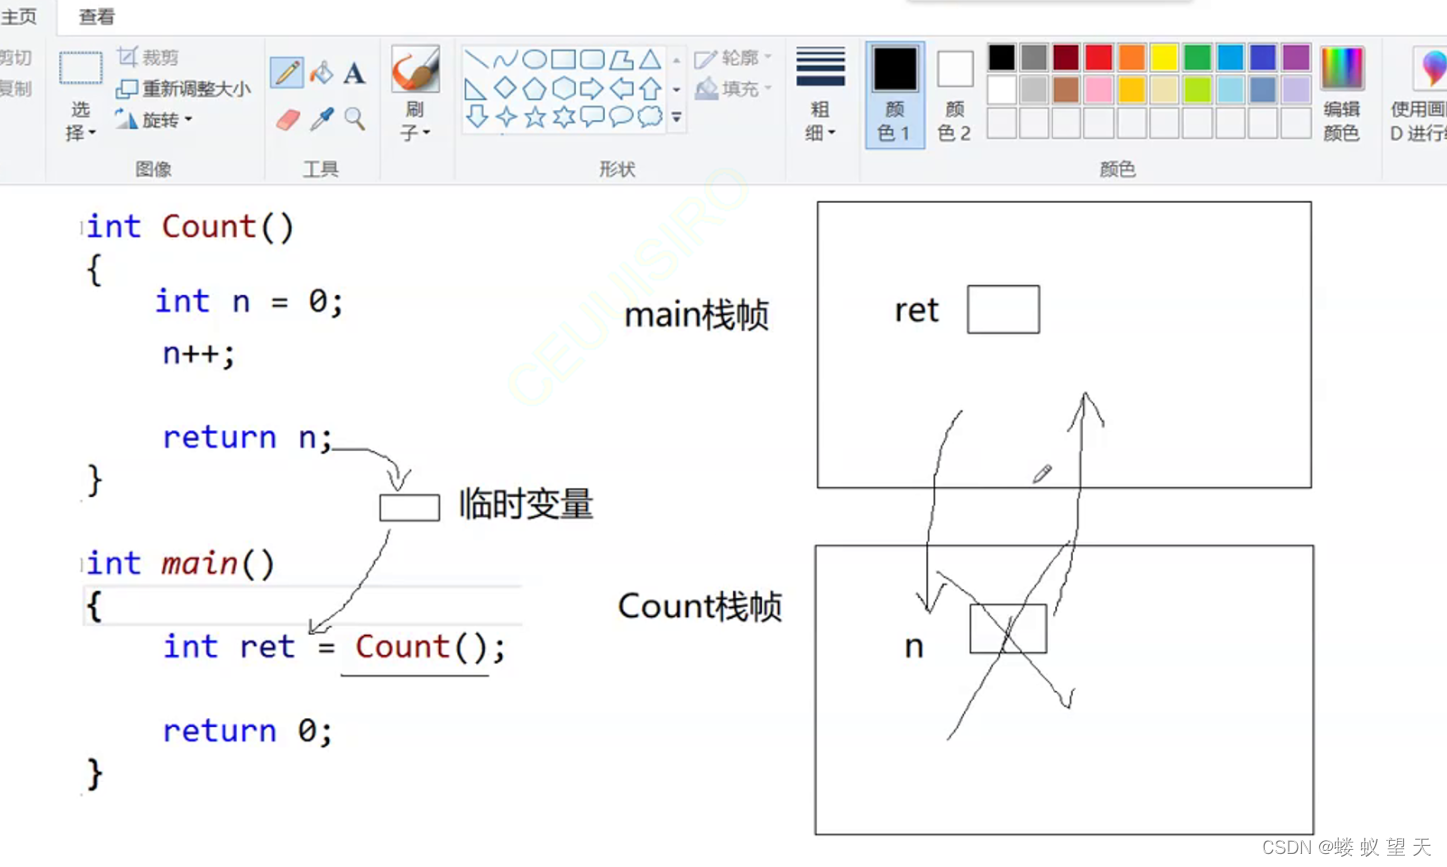The height and width of the screenshot is (867, 1447).
Task: Pick the Rounded rectangle shape
Action: tap(592, 59)
